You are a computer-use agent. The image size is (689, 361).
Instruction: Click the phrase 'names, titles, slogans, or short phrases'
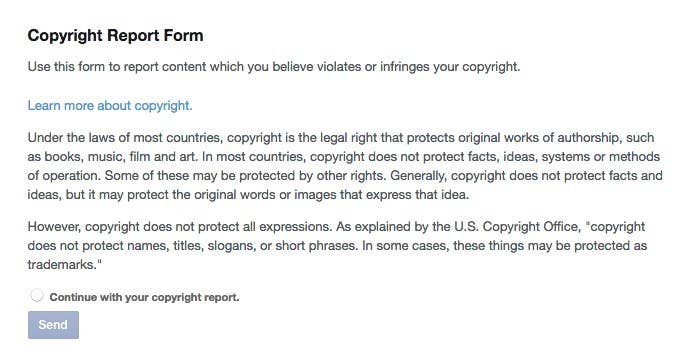[241, 245]
